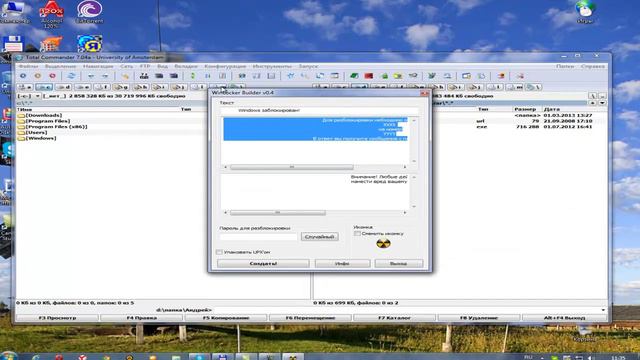Click the F5 Копирование button
The image size is (640, 360).
tap(226, 318)
